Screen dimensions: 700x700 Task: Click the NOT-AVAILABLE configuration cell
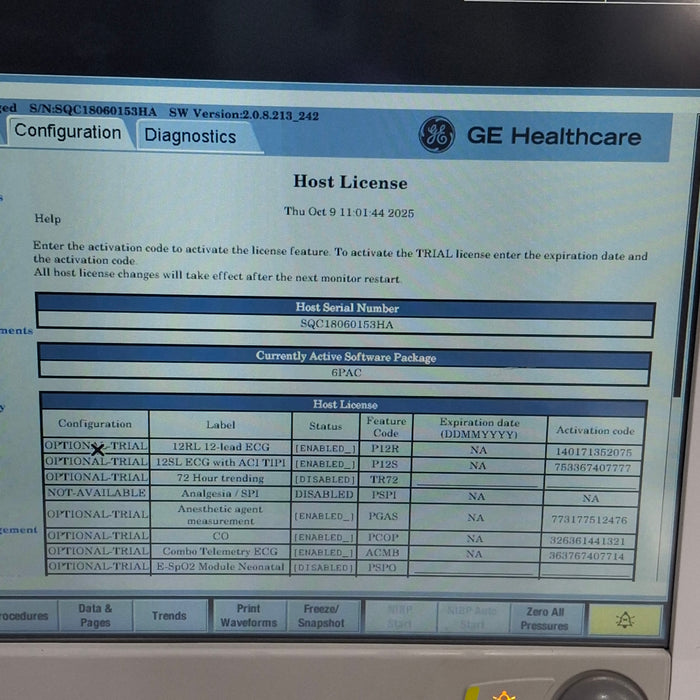tap(96, 492)
